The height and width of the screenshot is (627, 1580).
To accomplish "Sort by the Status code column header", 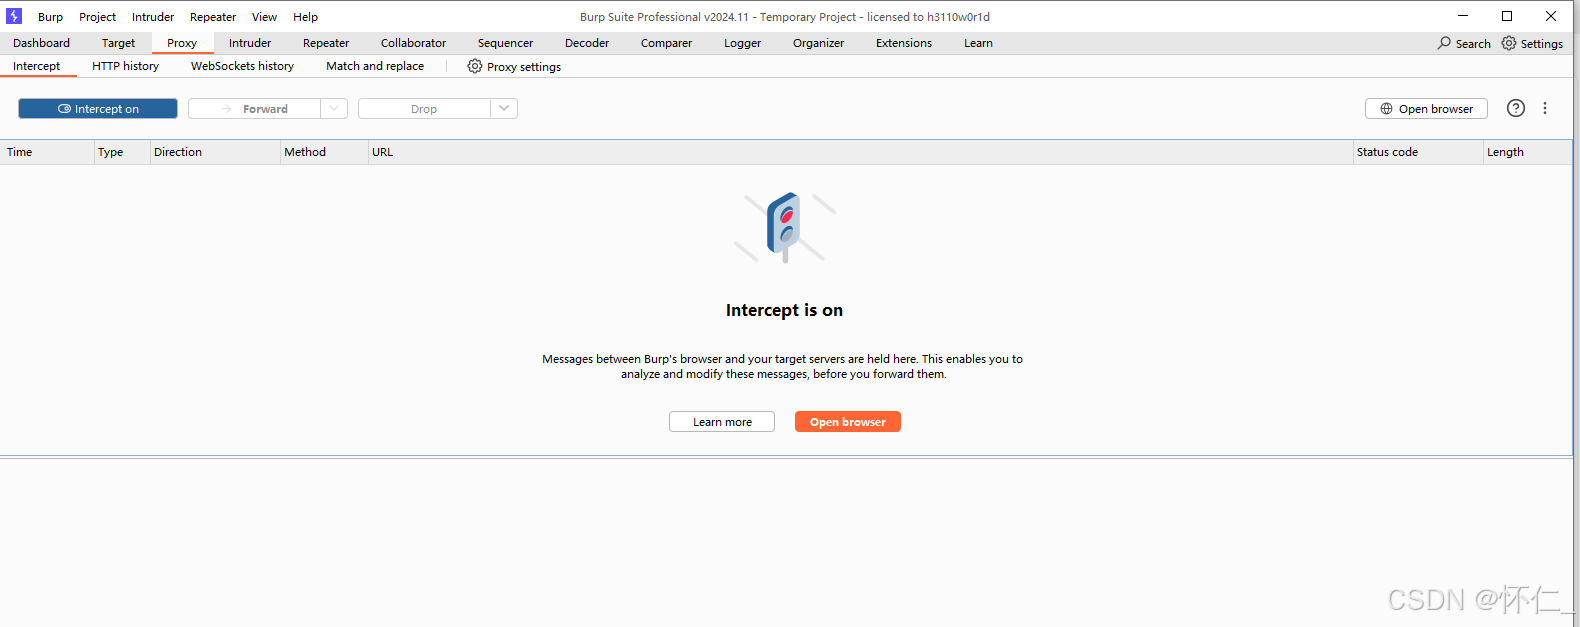I will point(1418,152).
